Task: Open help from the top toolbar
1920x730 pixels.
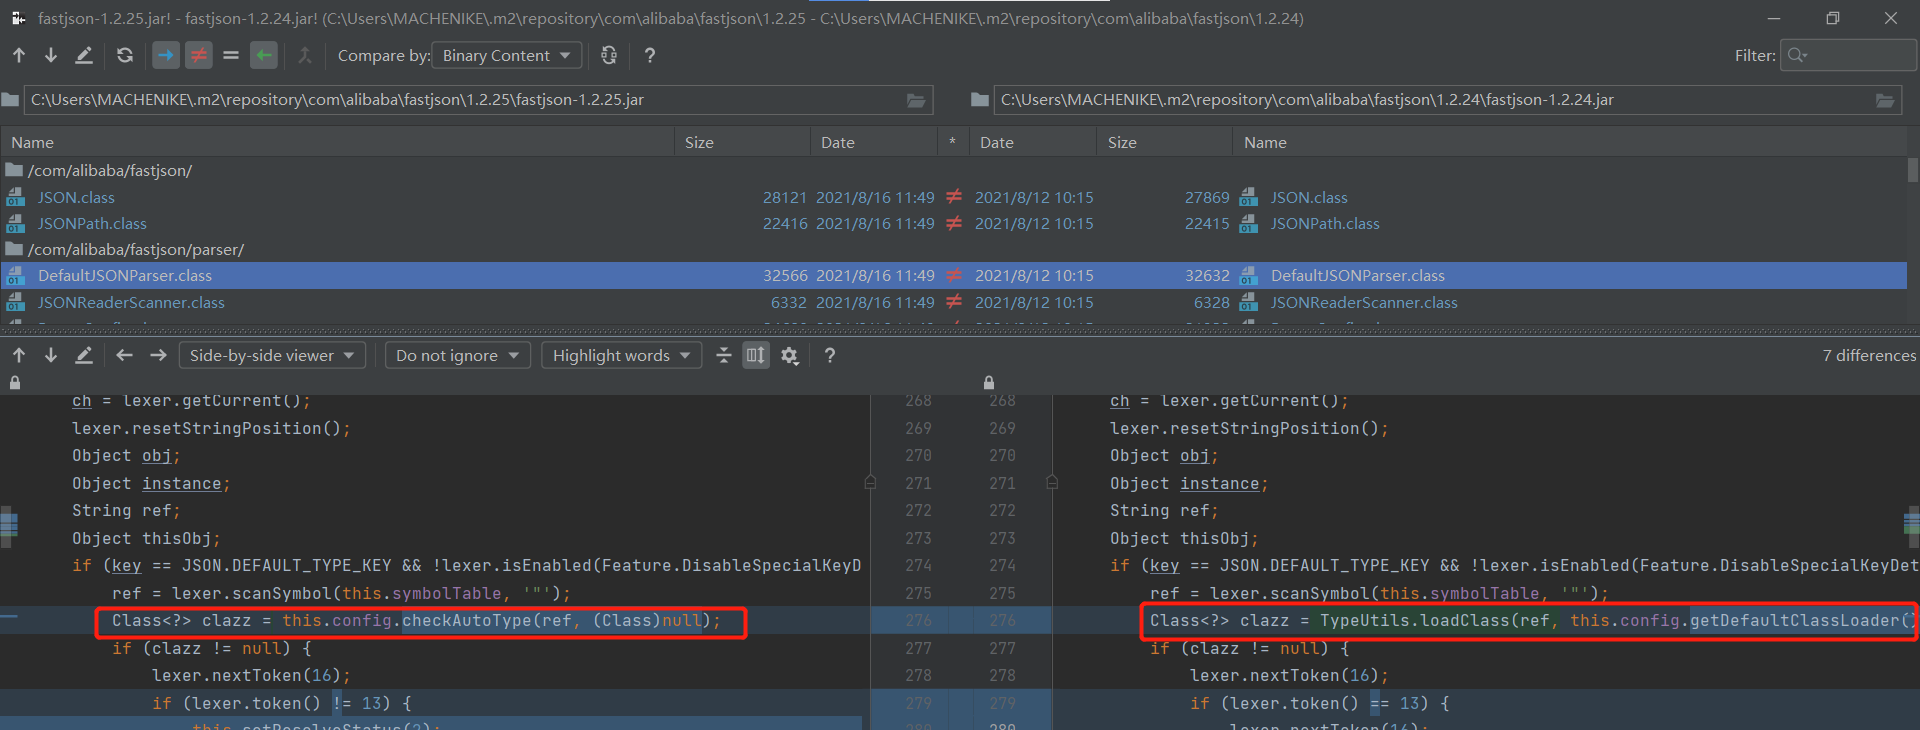Action: point(650,55)
